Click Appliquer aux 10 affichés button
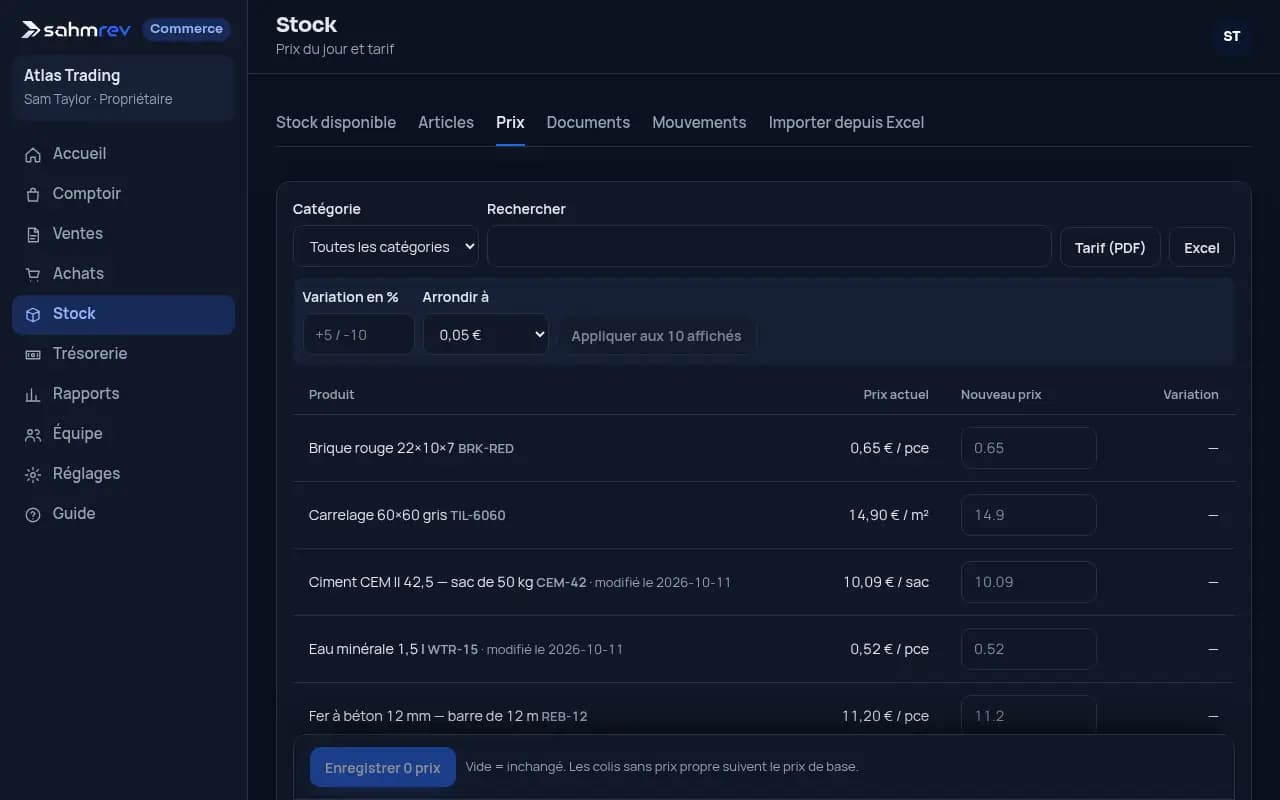Viewport: 1280px width, 800px height. tap(656, 335)
